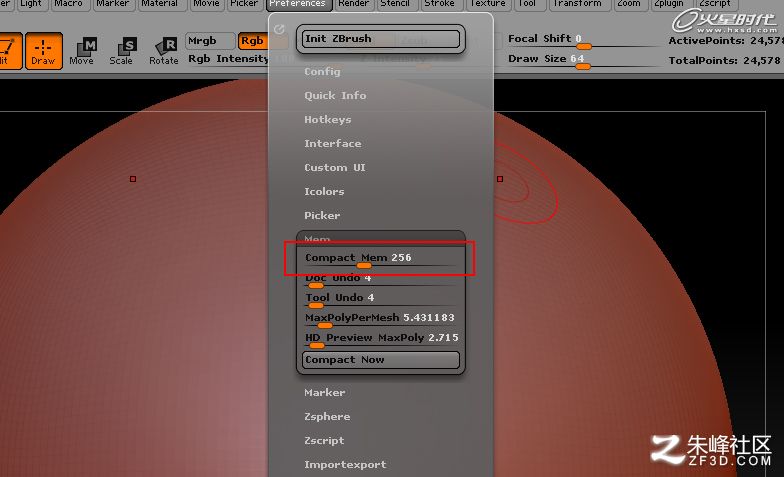Expand the Interface section
This screenshot has width=784, height=477.
tap(332, 144)
